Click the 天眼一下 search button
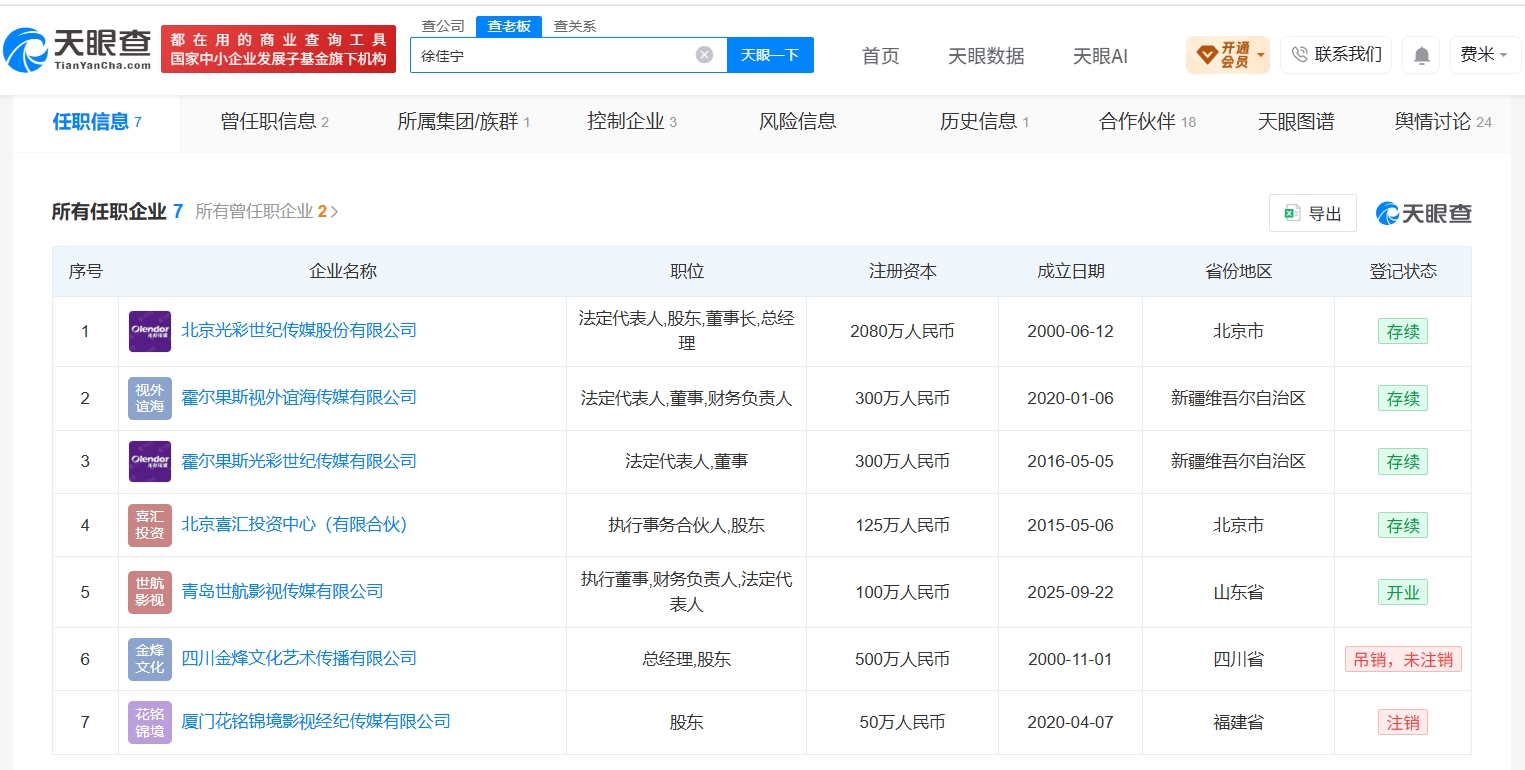Image resolution: width=1525 pixels, height=770 pixels. pos(770,55)
